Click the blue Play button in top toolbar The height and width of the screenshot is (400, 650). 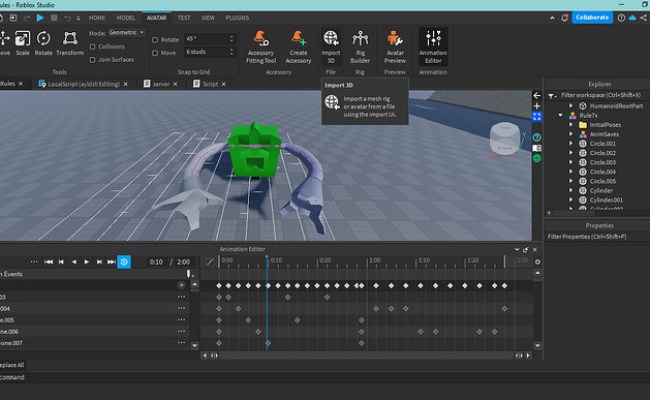40,18
